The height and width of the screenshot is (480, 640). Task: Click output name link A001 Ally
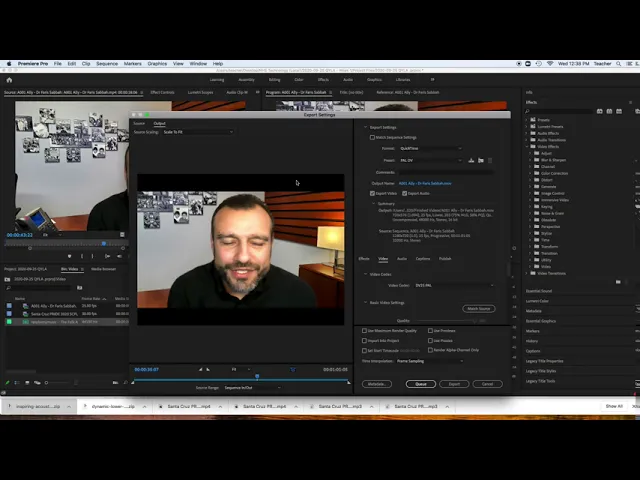(x=425, y=183)
